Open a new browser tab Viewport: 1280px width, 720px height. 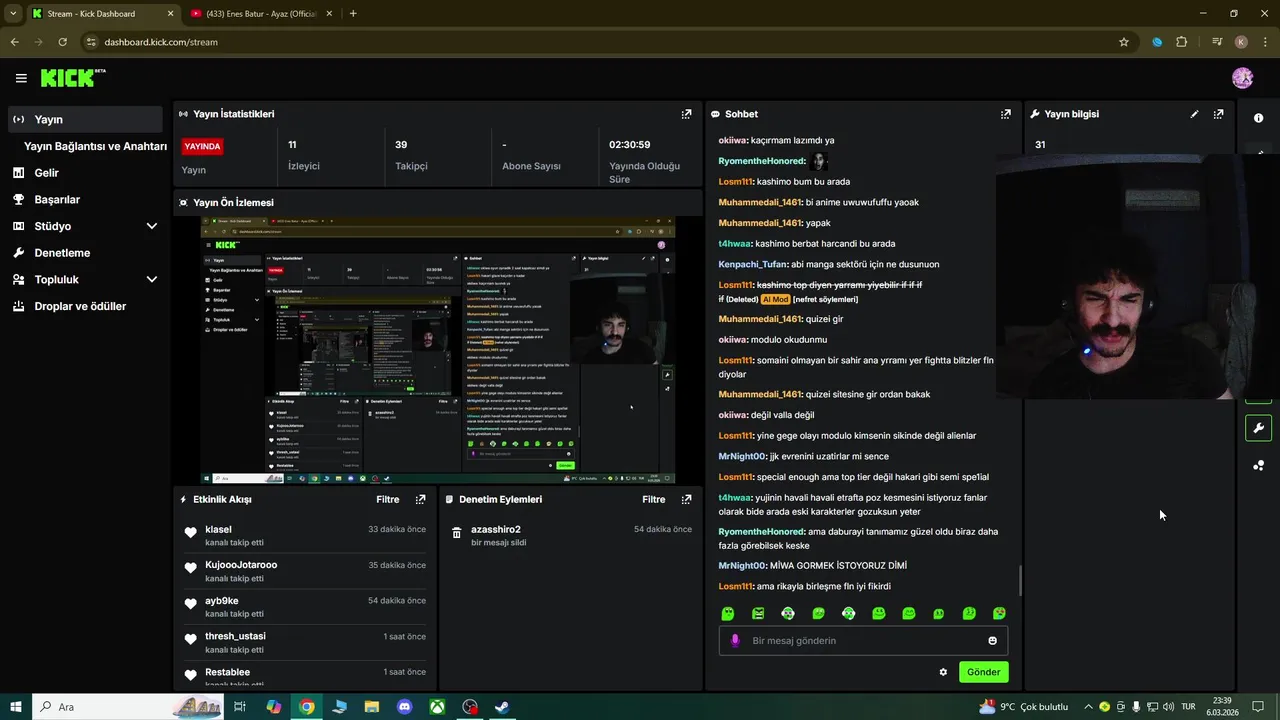click(x=353, y=14)
